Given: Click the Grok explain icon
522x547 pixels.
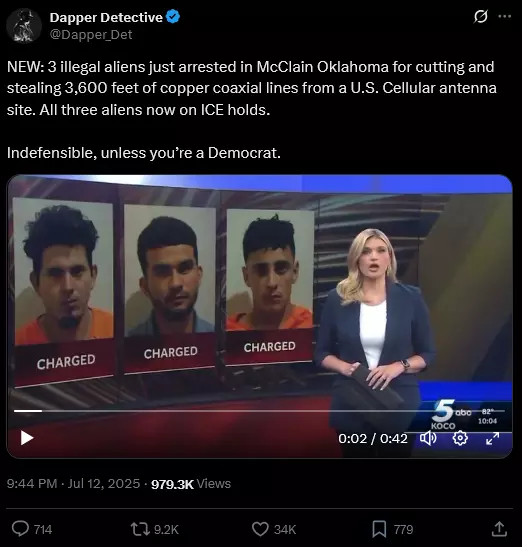Looking at the screenshot, I should click(x=480, y=16).
